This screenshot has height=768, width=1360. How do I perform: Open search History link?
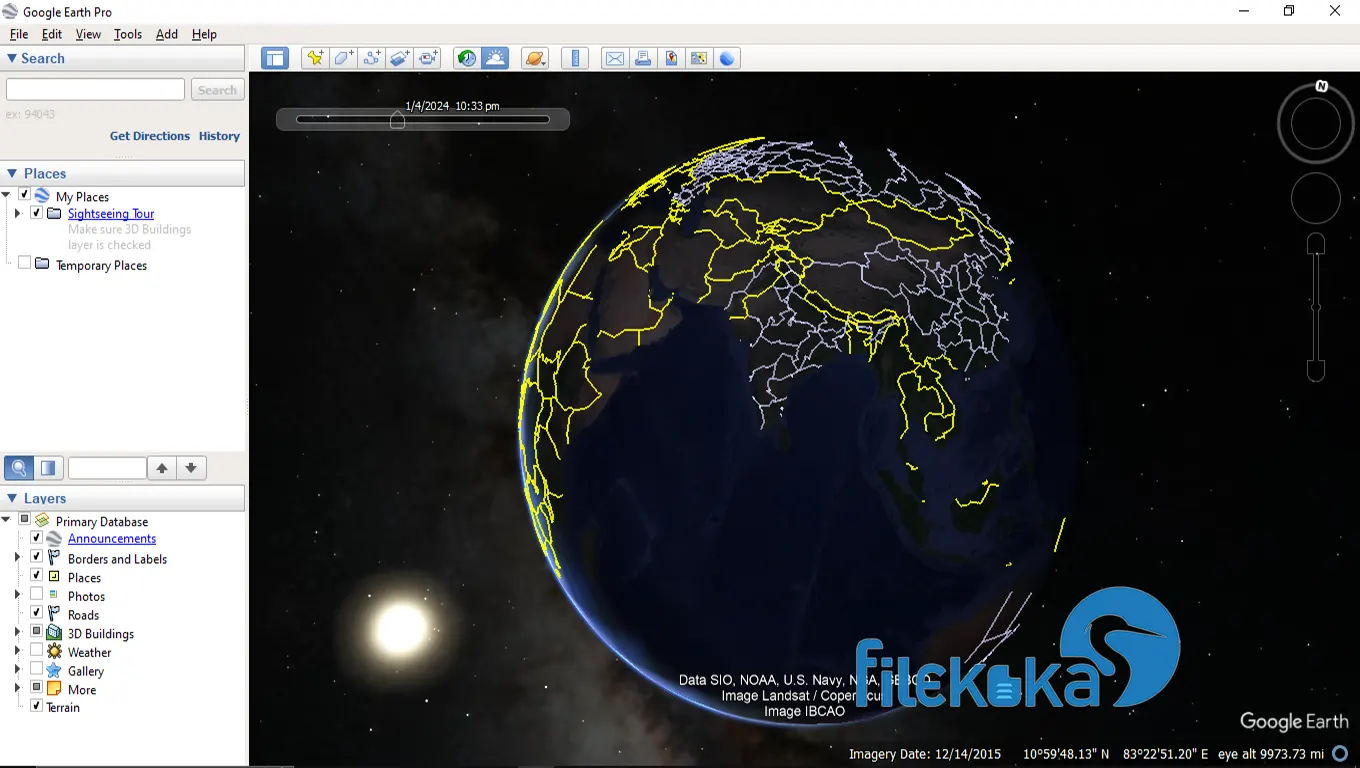coord(219,136)
